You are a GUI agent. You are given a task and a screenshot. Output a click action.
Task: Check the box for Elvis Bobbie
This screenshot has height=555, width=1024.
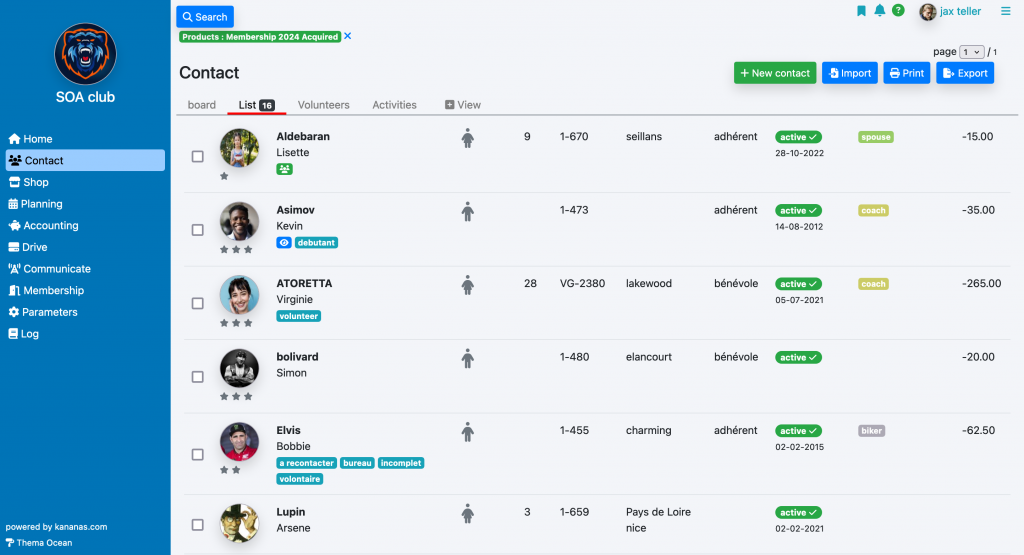(198, 454)
